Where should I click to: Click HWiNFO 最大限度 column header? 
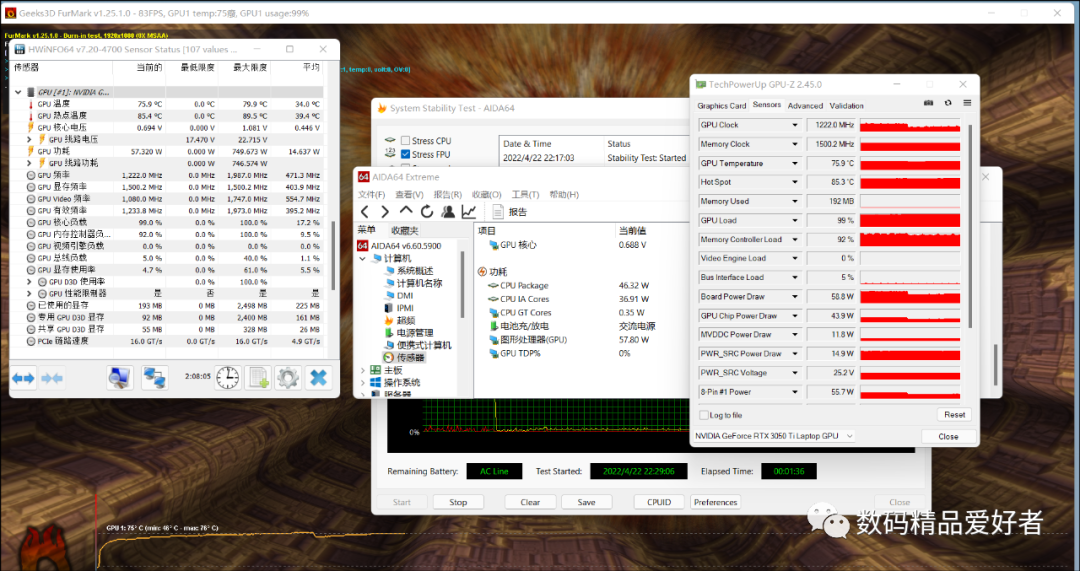tap(252, 68)
